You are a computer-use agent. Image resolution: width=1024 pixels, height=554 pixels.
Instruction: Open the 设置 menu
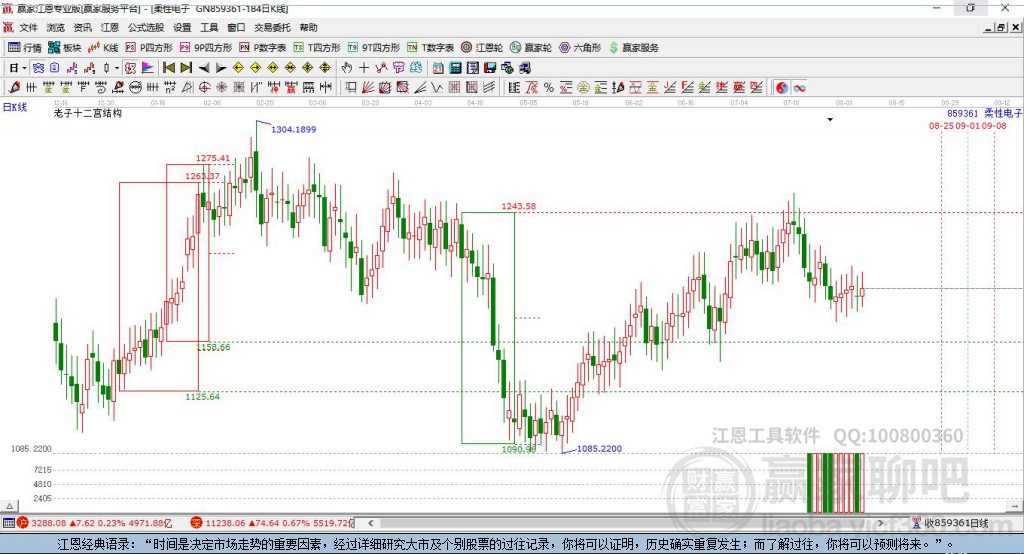pyautogui.click(x=182, y=27)
